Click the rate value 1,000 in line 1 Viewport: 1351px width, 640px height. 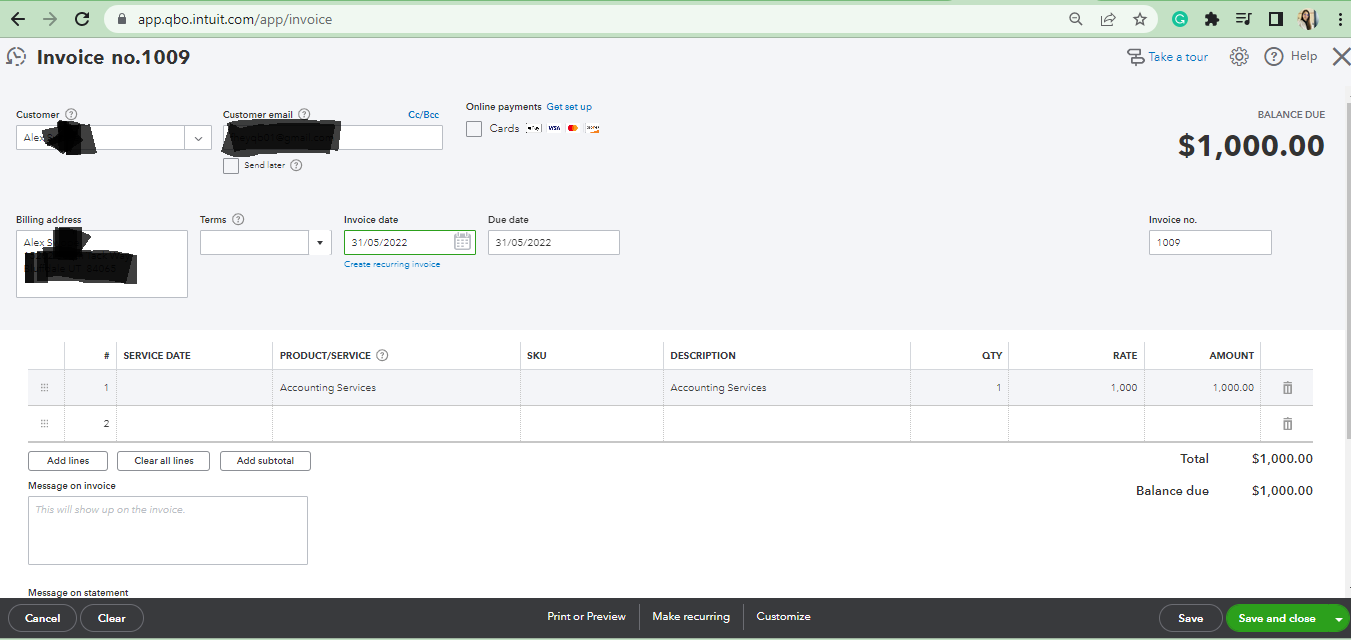pos(1124,388)
